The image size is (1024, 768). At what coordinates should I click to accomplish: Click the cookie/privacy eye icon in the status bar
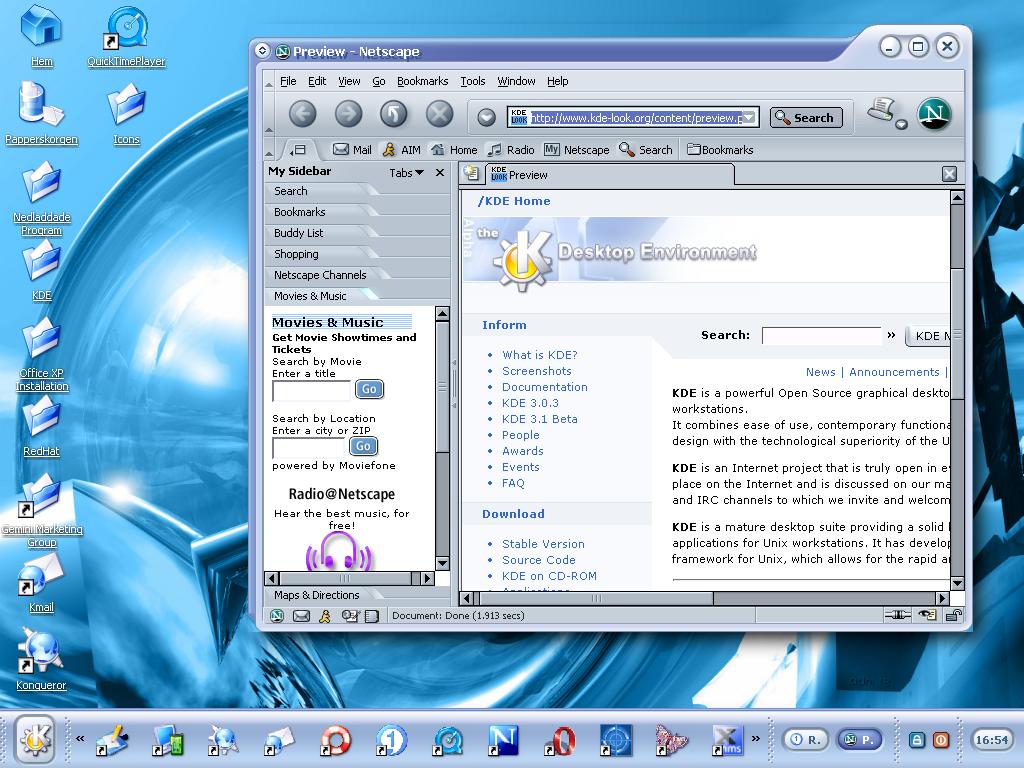(x=927, y=615)
